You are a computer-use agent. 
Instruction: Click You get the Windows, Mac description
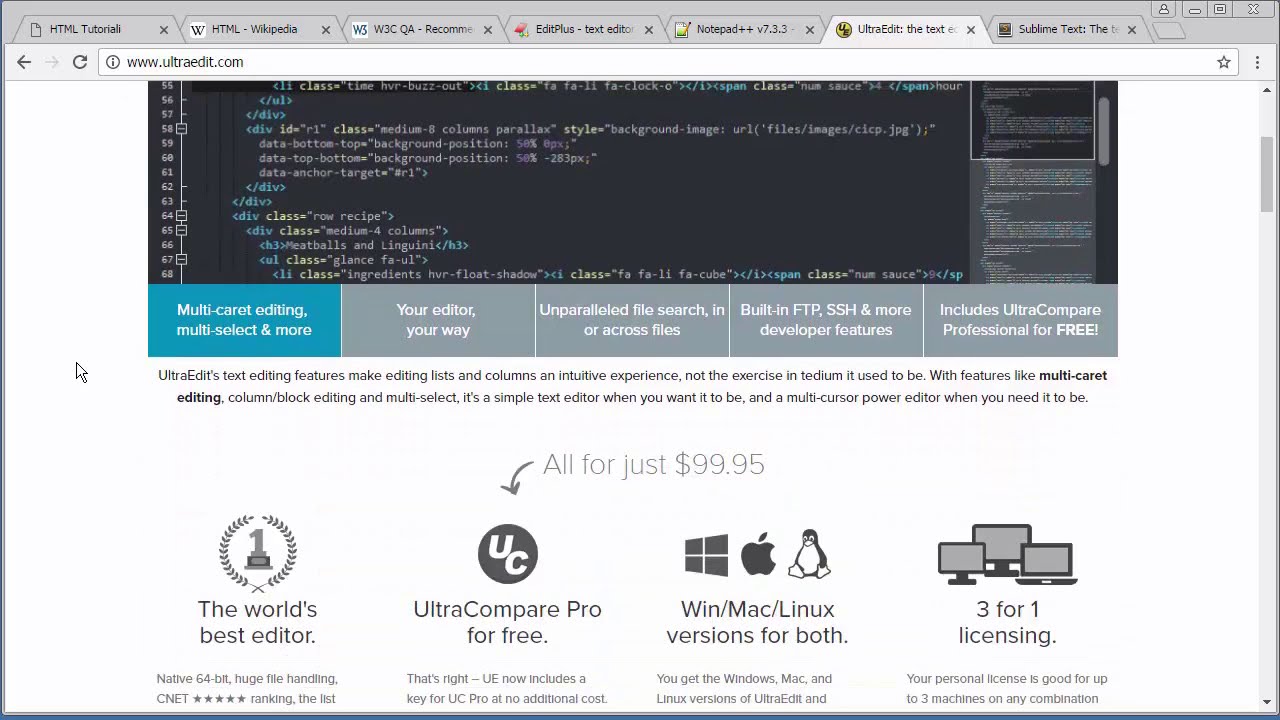pyautogui.click(x=744, y=689)
